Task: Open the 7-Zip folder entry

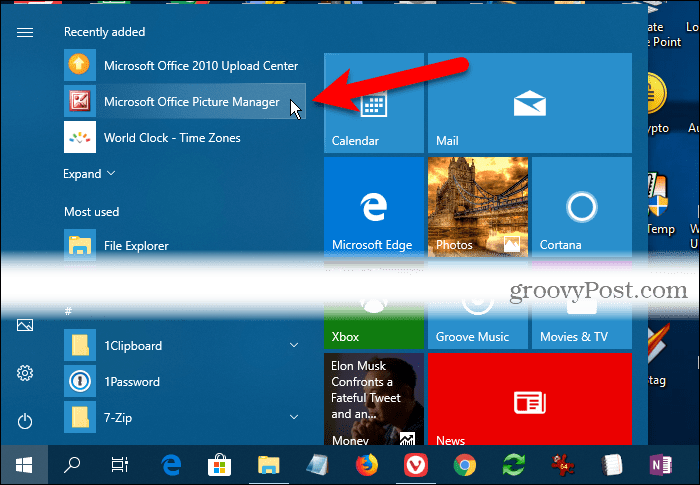Action: click(184, 417)
